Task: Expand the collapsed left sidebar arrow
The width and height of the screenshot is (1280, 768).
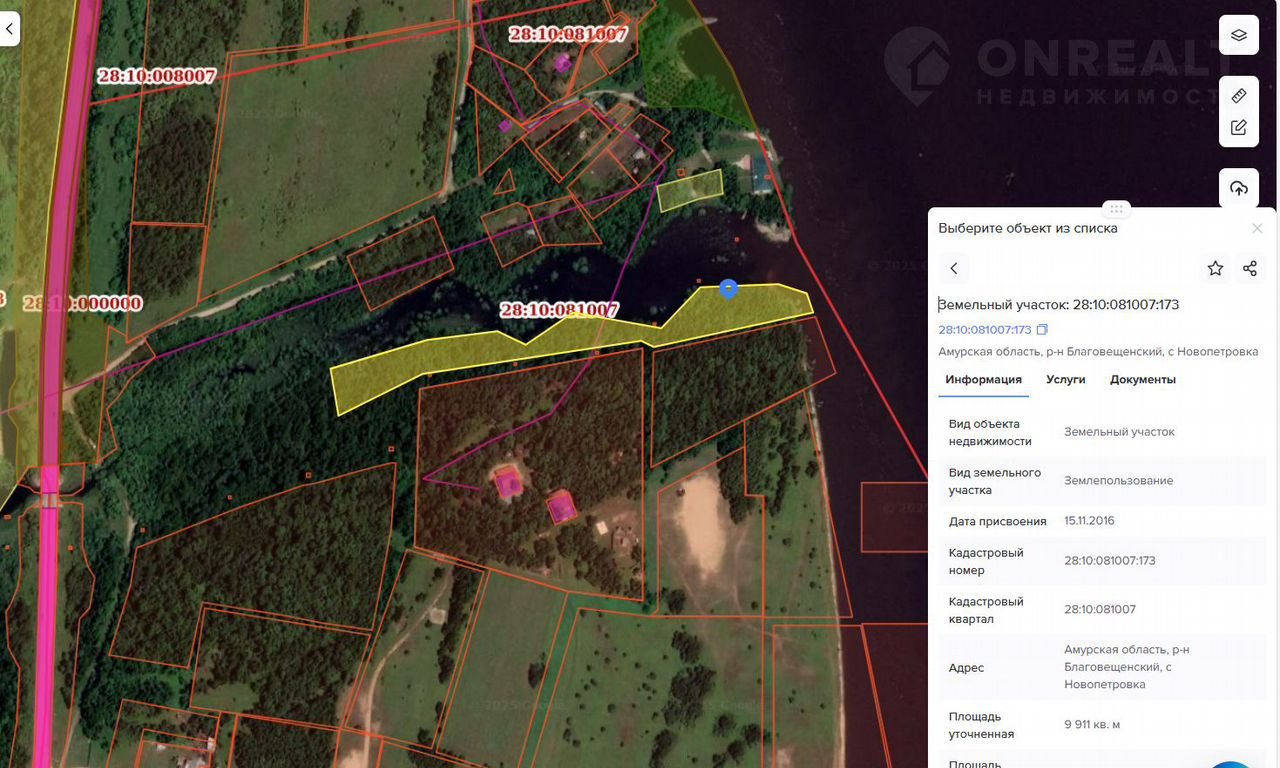Action: click(x=9, y=29)
